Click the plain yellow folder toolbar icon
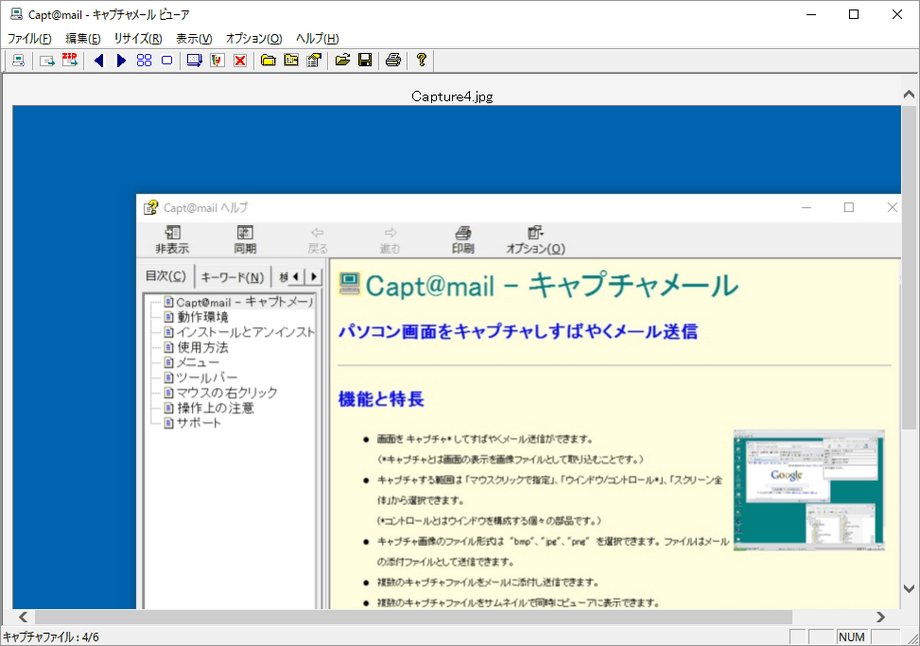This screenshot has height=646, width=920. coord(268,60)
